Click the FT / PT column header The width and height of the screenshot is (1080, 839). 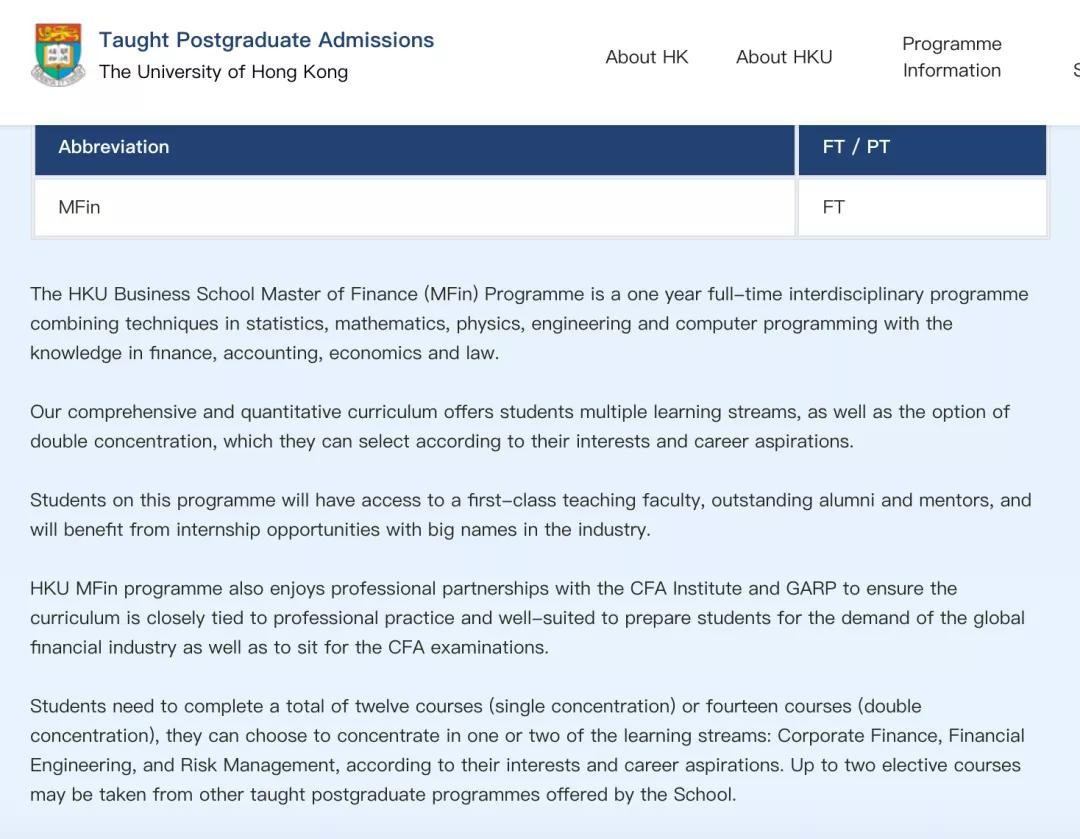(922, 147)
